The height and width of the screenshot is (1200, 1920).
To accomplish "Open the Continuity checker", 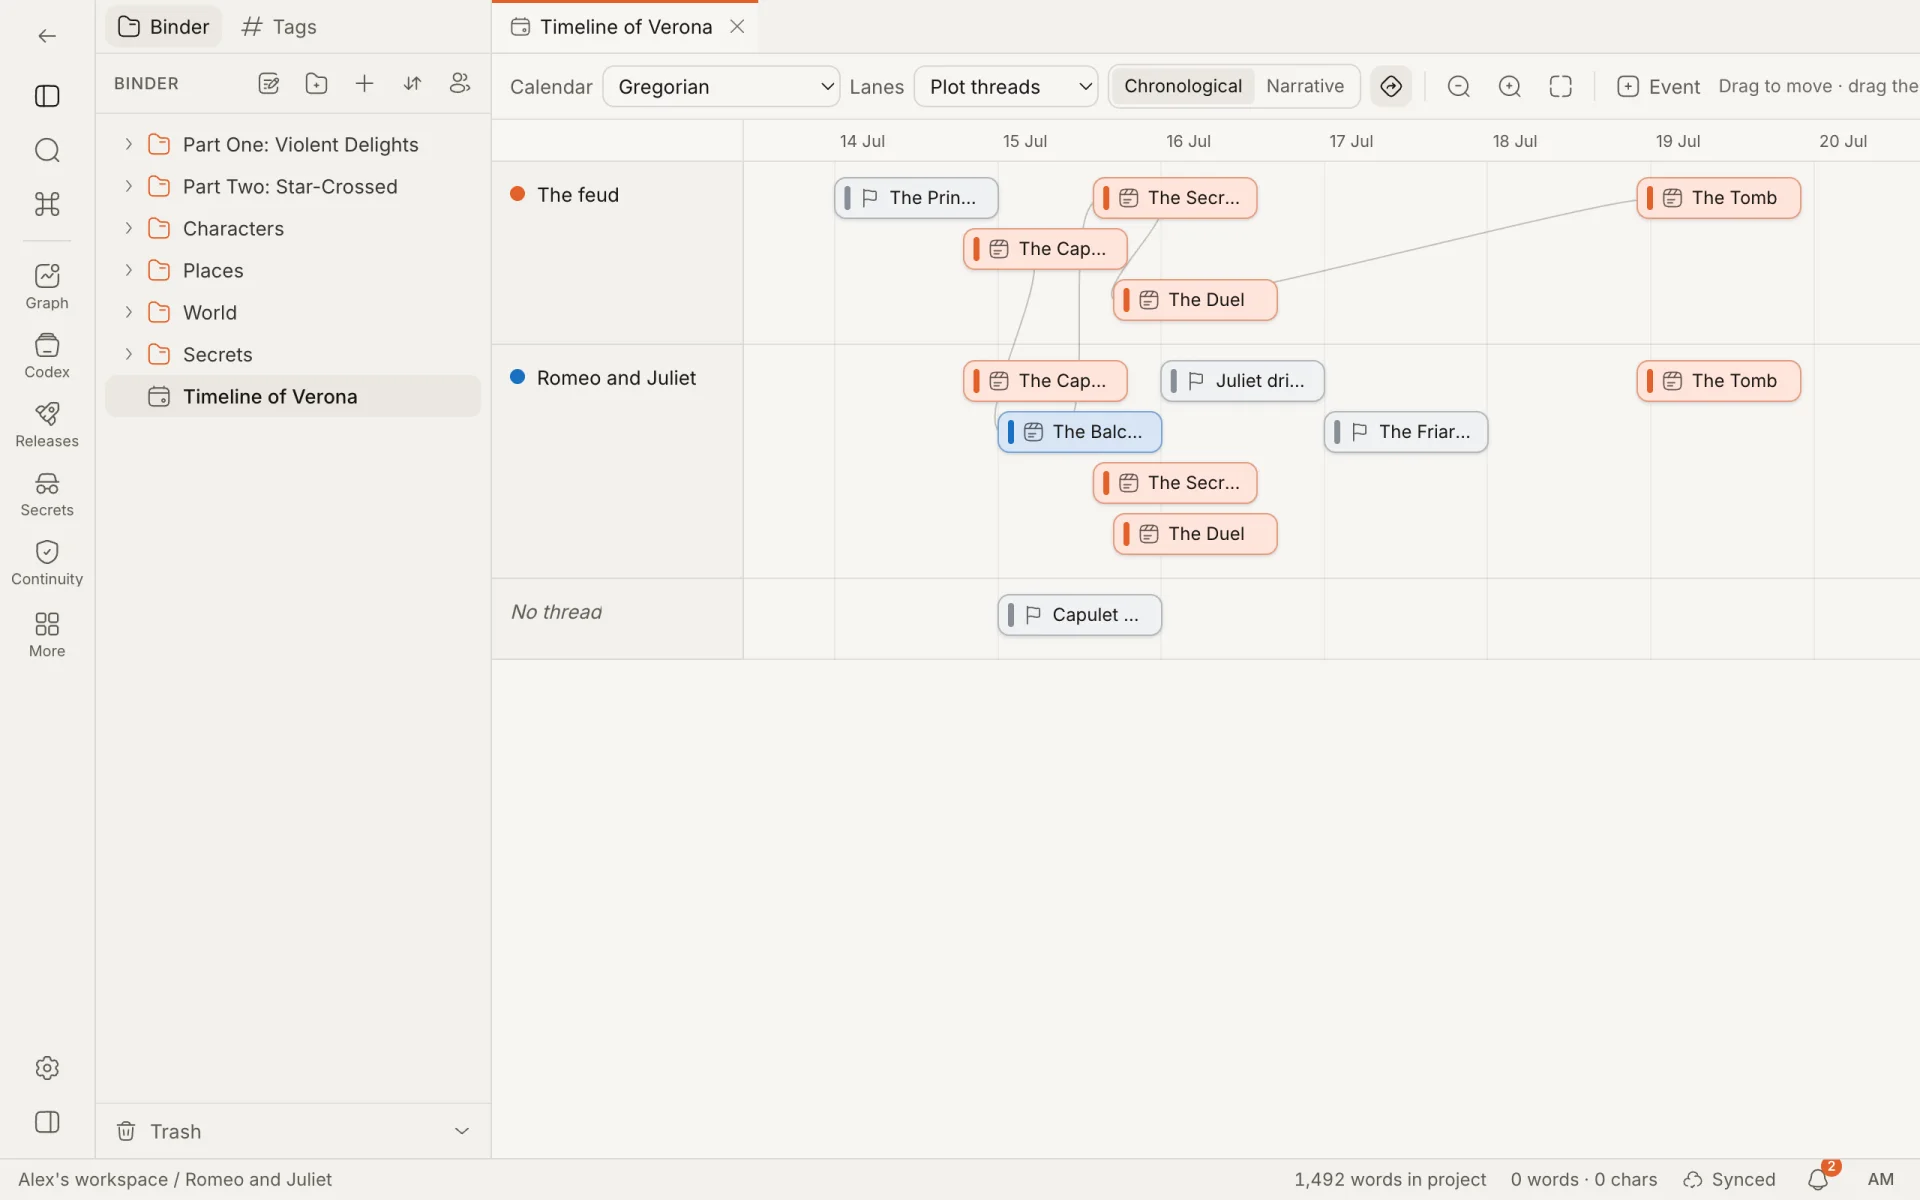I will coord(47,563).
